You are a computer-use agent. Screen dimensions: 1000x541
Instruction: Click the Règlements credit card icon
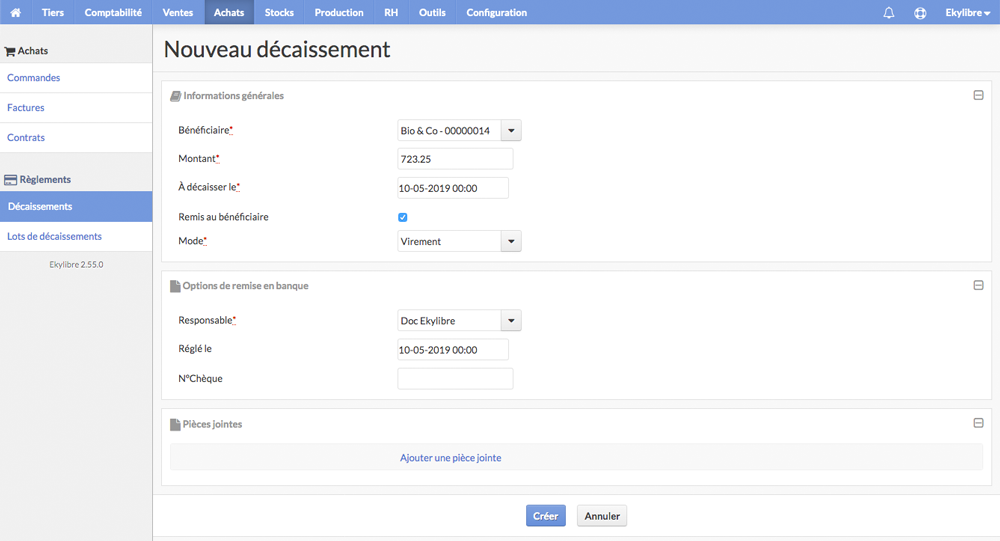pyautogui.click(x=10, y=180)
